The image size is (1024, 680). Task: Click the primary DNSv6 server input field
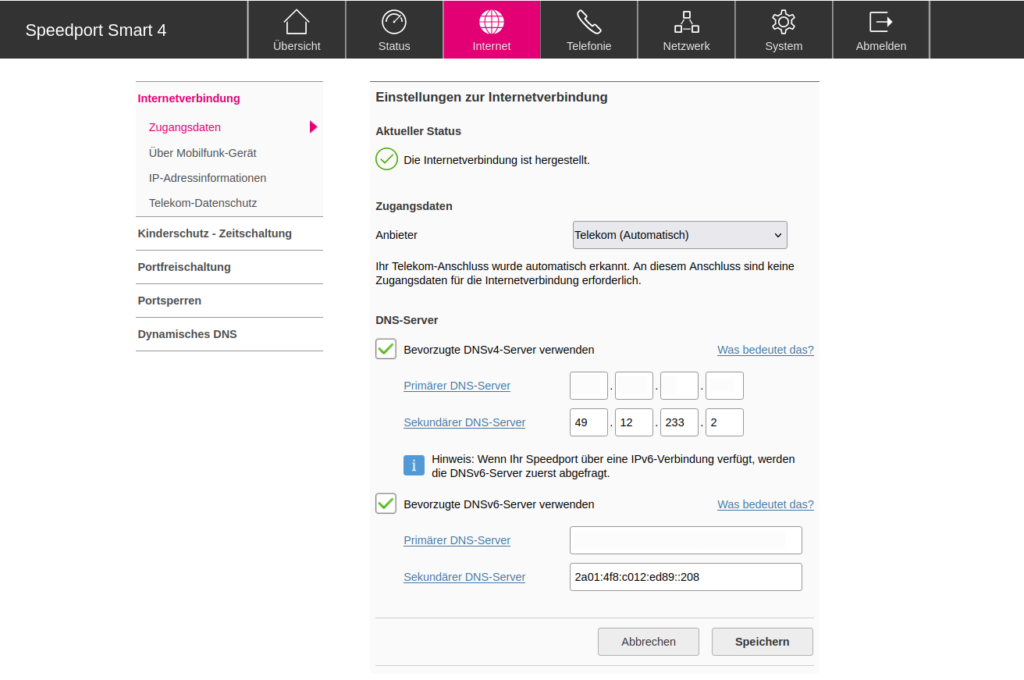point(685,540)
